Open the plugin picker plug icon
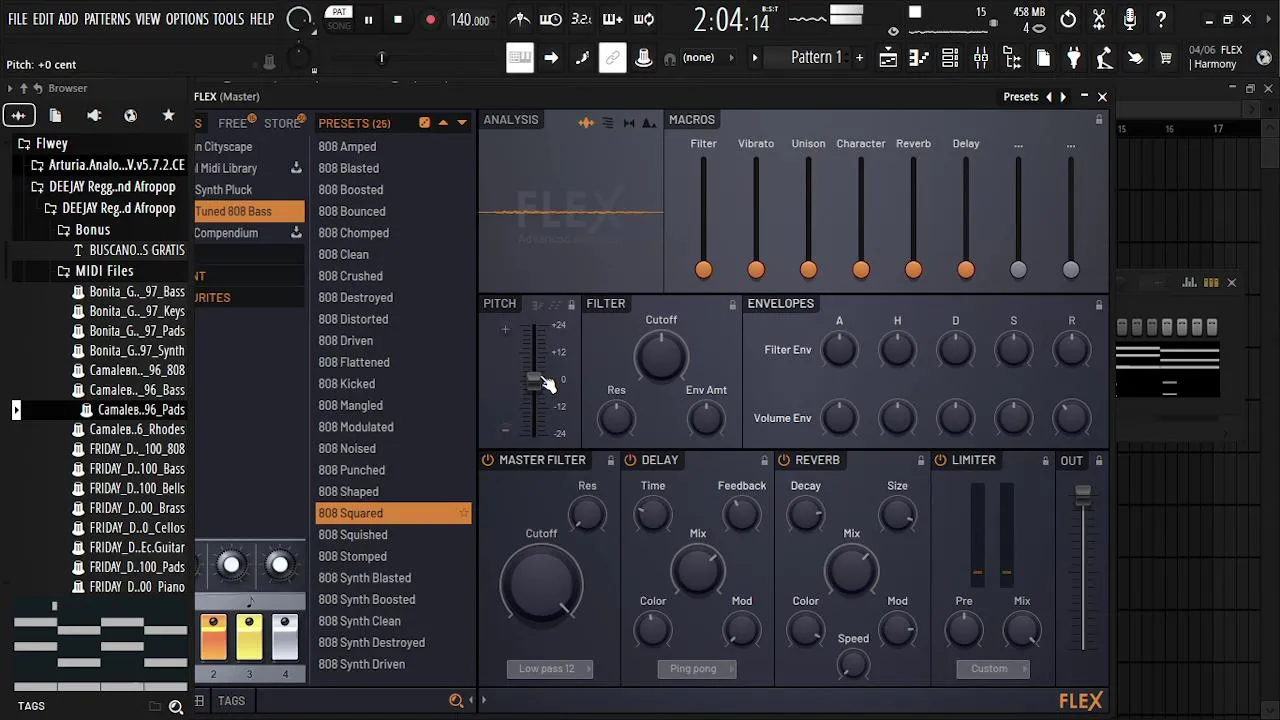Image resolution: width=1280 pixels, height=720 pixels. click(1073, 58)
